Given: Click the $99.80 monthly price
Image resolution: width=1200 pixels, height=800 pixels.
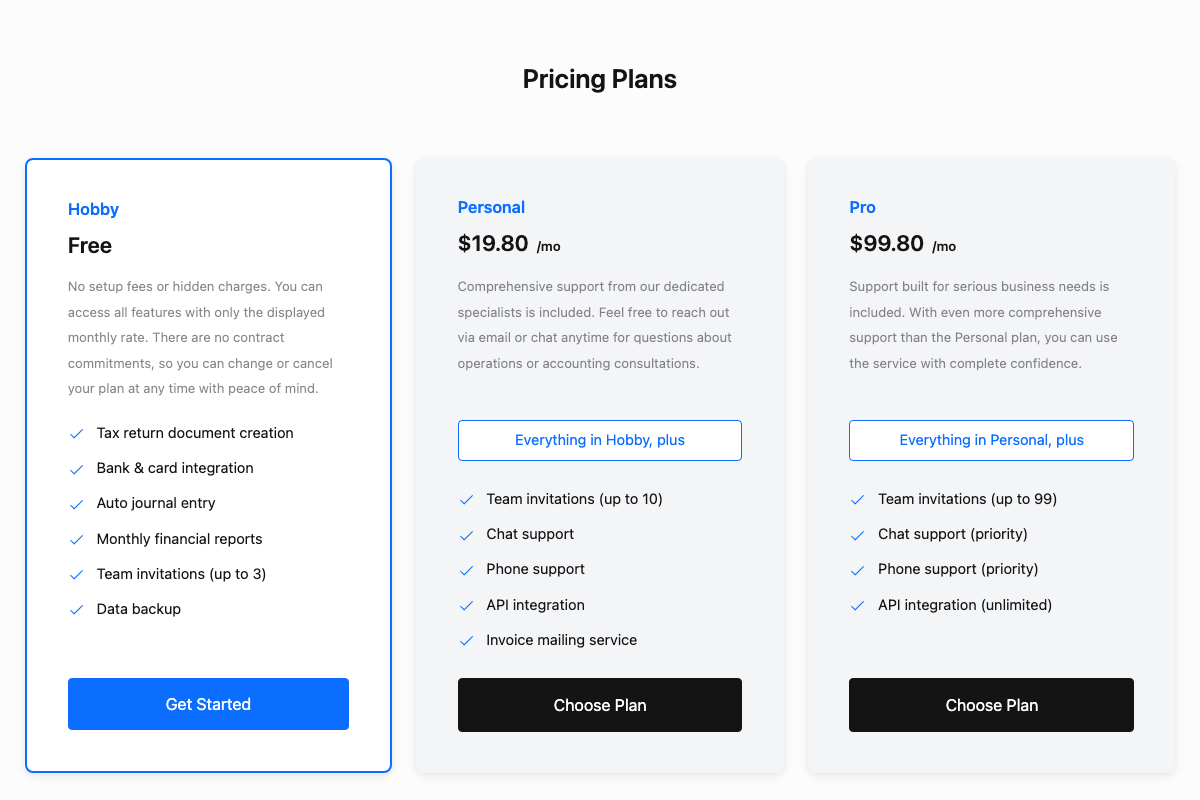Looking at the screenshot, I should 886,243.
